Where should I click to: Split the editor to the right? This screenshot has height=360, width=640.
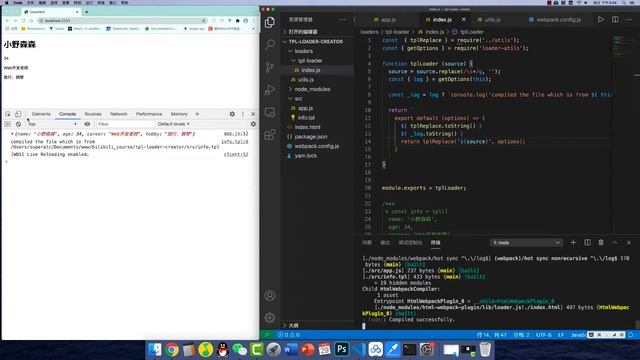point(615,20)
